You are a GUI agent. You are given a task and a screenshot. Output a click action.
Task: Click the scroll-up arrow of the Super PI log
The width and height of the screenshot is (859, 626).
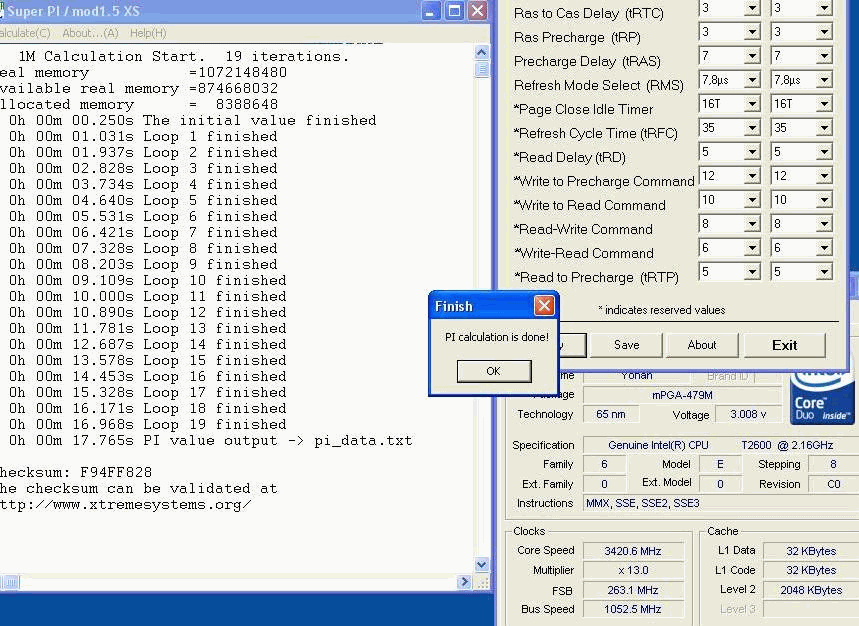point(482,53)
